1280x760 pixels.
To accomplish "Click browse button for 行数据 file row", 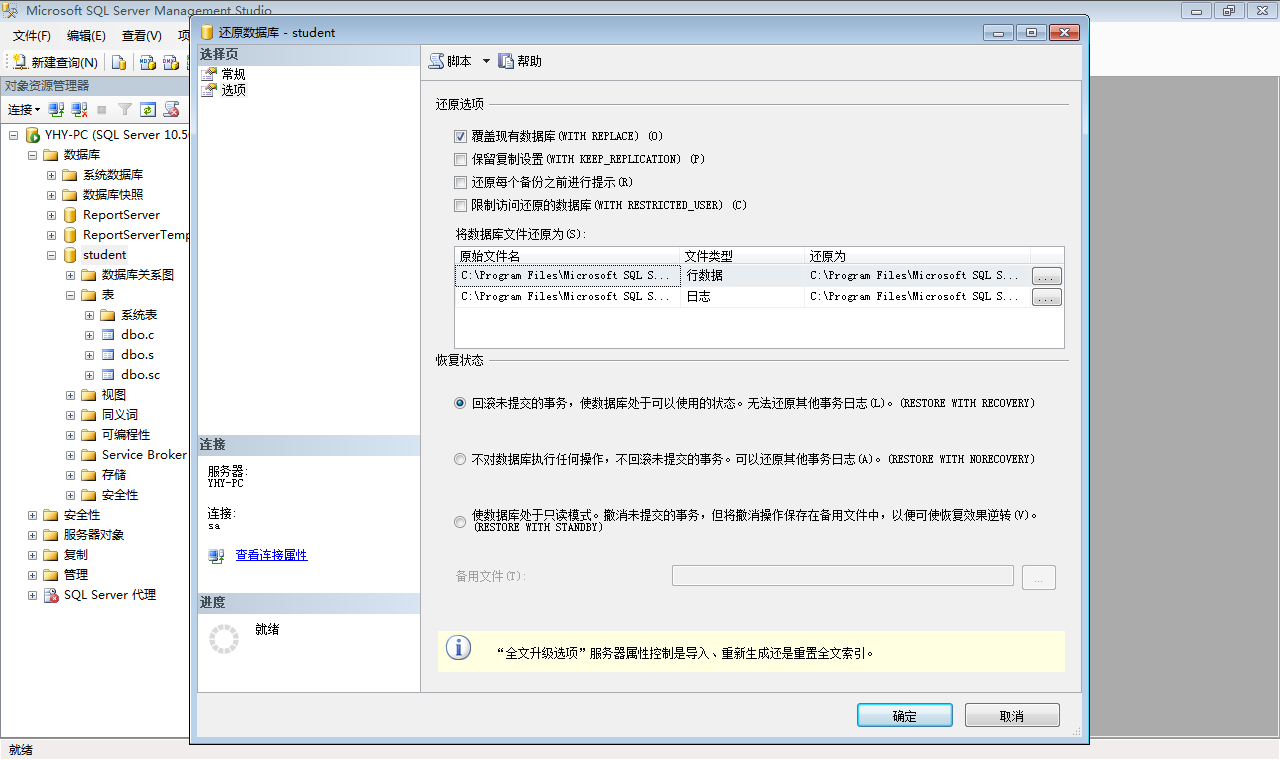I will tap(1046, 275).
